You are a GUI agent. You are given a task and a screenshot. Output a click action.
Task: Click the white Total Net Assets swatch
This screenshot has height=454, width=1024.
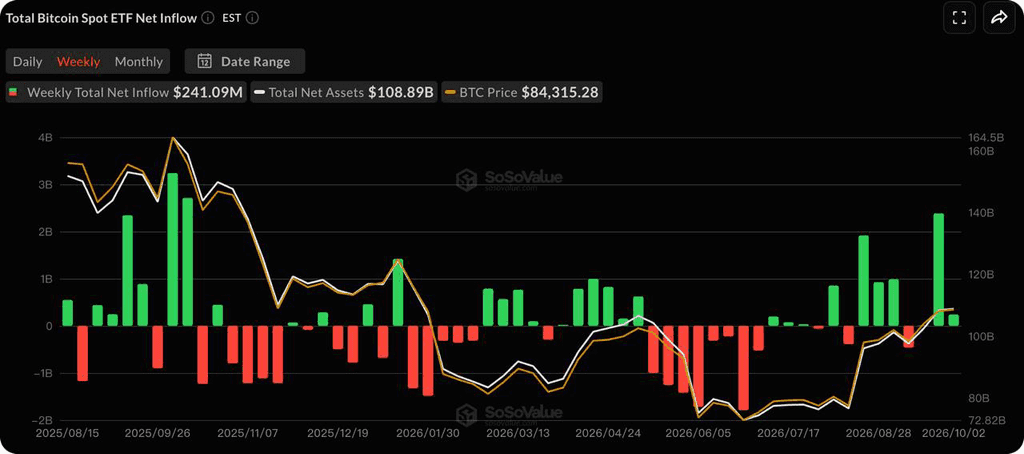259,93
